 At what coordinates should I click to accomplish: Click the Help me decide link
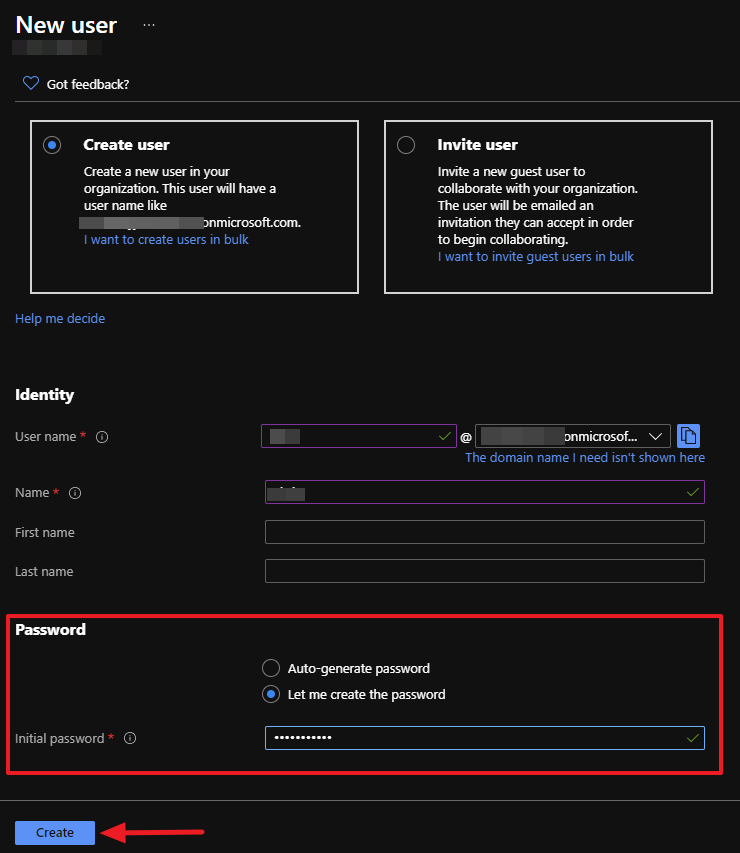(x=60, y=319)
